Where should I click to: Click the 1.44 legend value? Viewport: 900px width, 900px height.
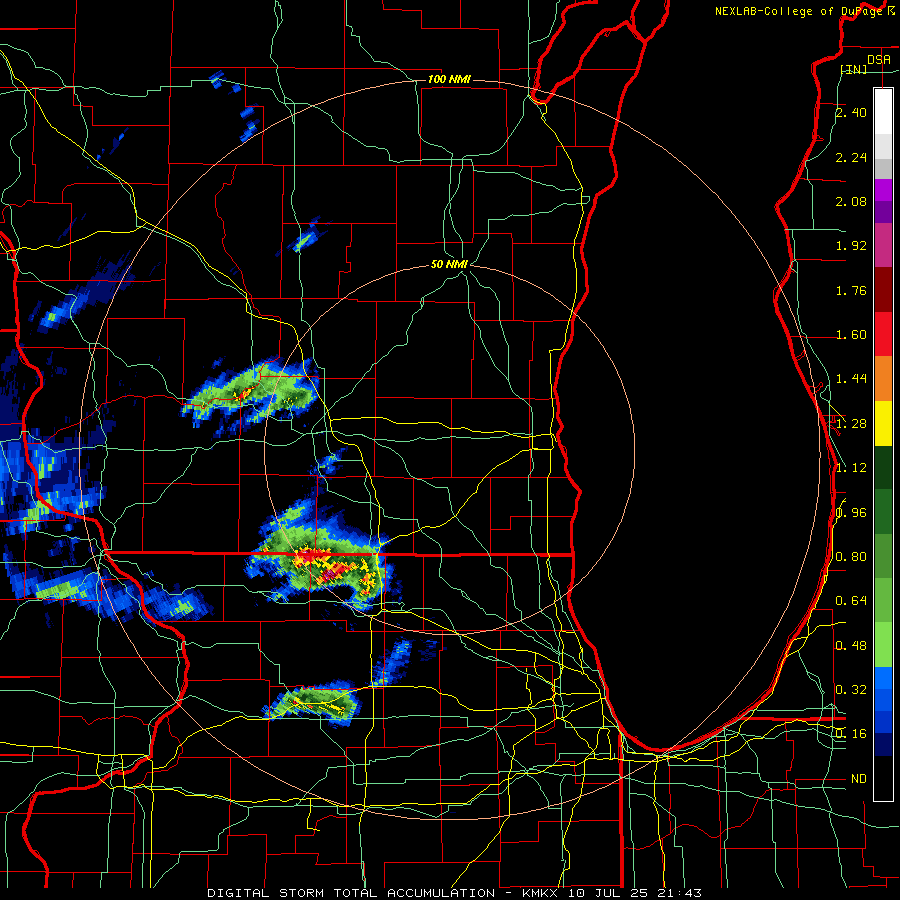click(851, 379)
